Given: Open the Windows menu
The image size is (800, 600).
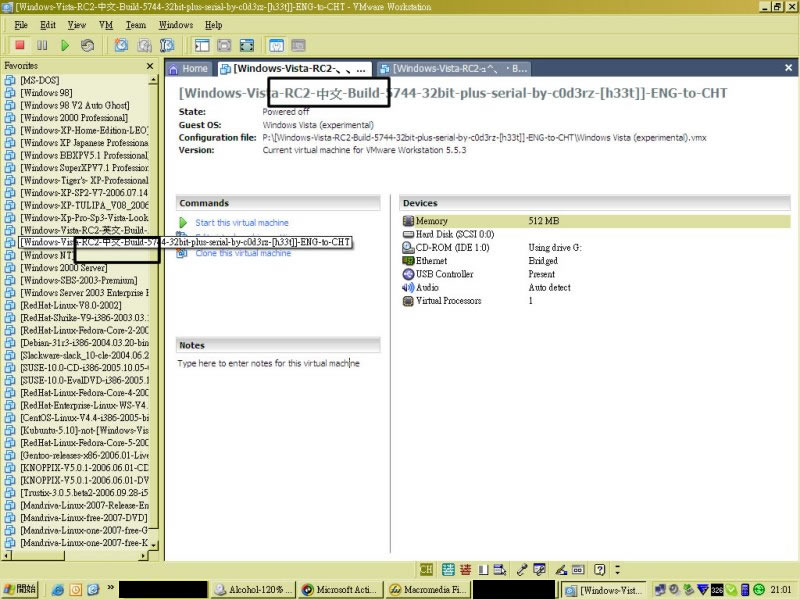Looking at the screenshot, I should pyautogui.click(x=176, y=25).
